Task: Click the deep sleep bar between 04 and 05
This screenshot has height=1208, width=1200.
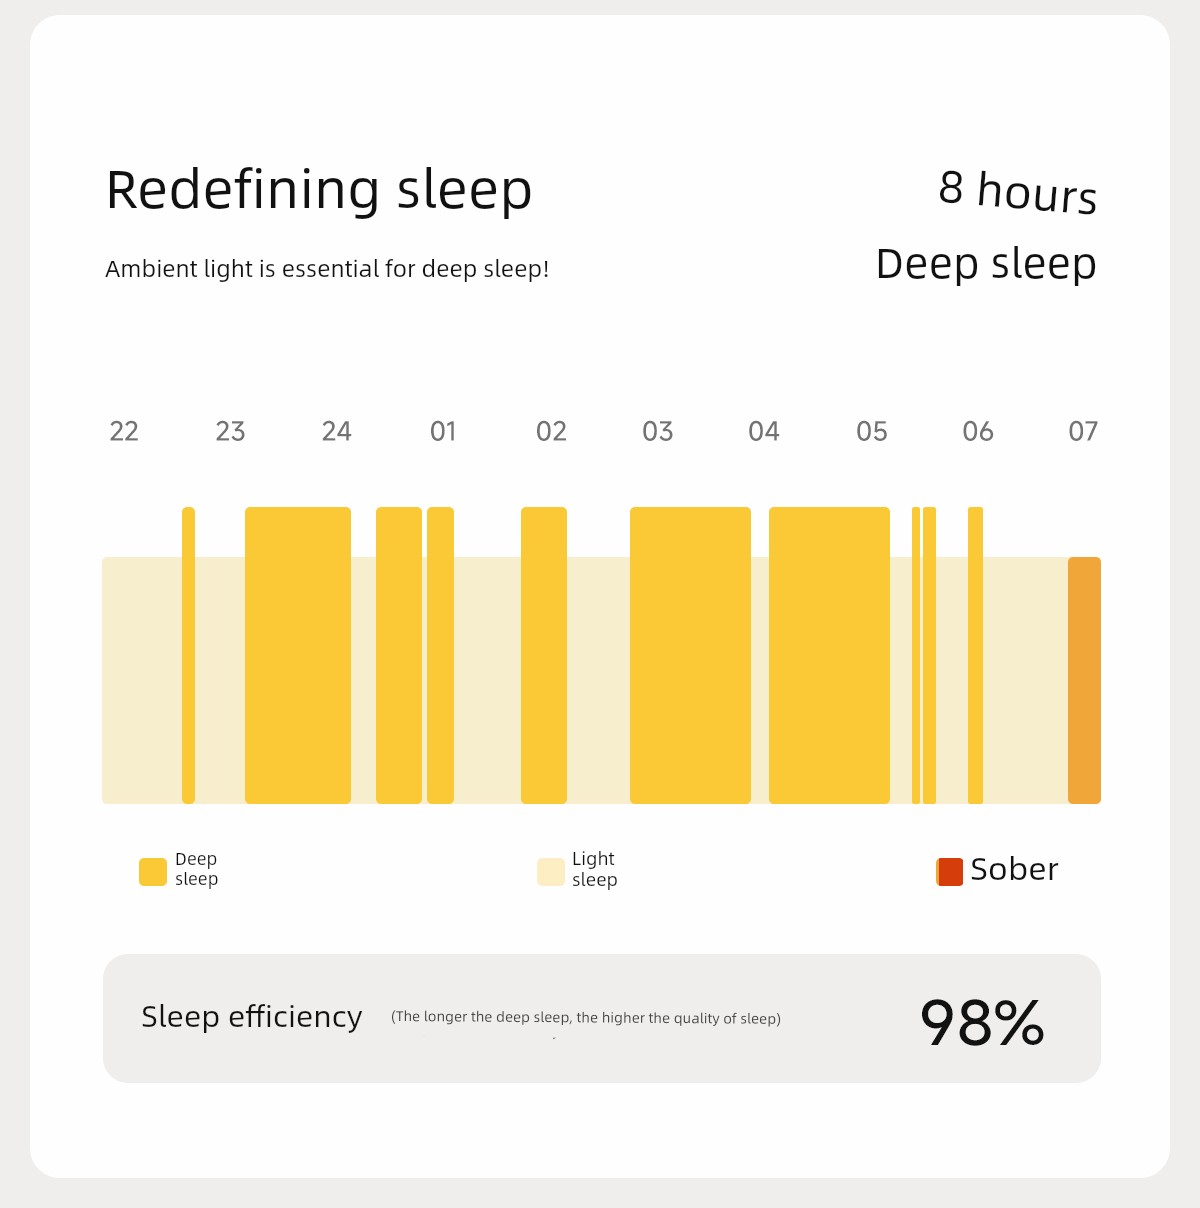Action: click(829, 655)
